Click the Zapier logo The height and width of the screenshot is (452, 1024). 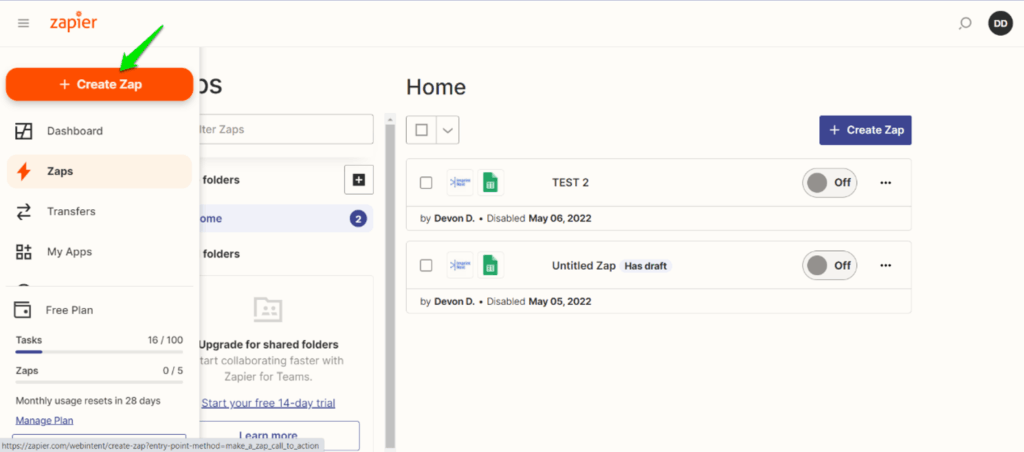click(x=73, y=22)
